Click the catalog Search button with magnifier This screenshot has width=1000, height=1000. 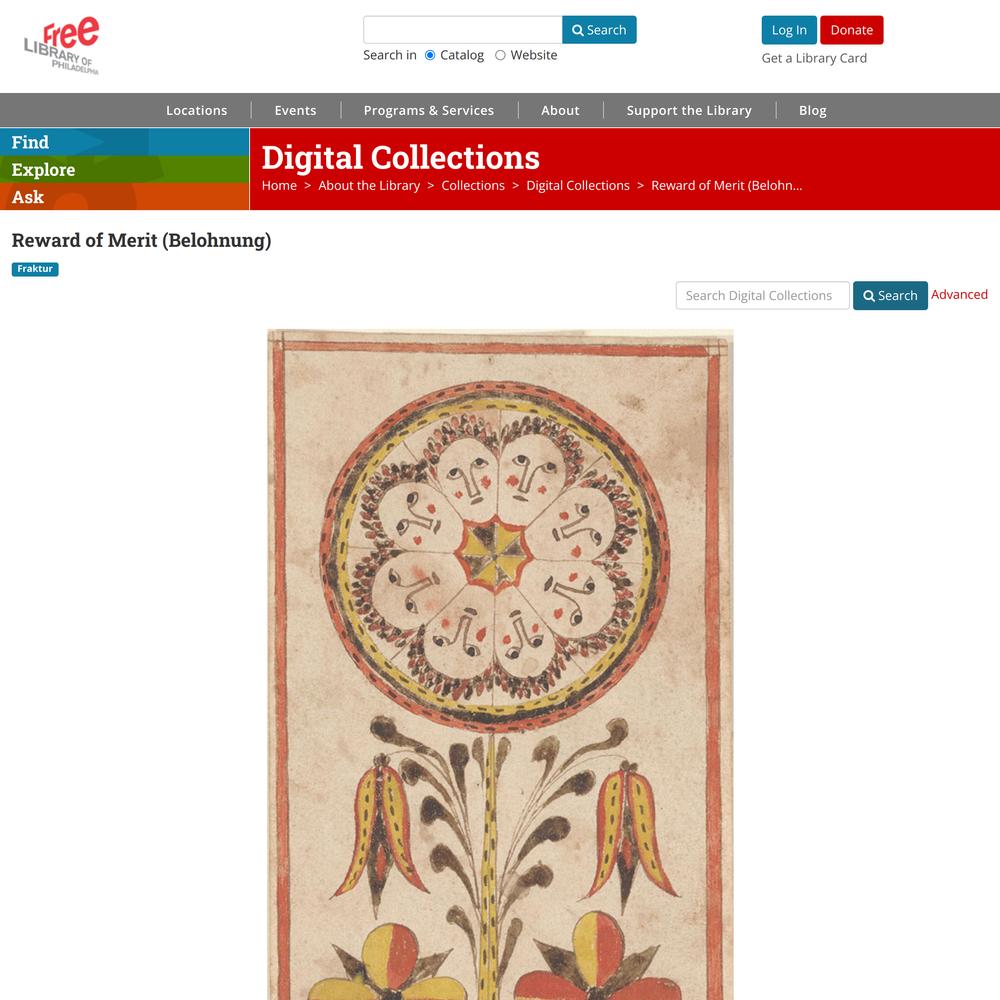pyautogui.click(x=599, y=30)
